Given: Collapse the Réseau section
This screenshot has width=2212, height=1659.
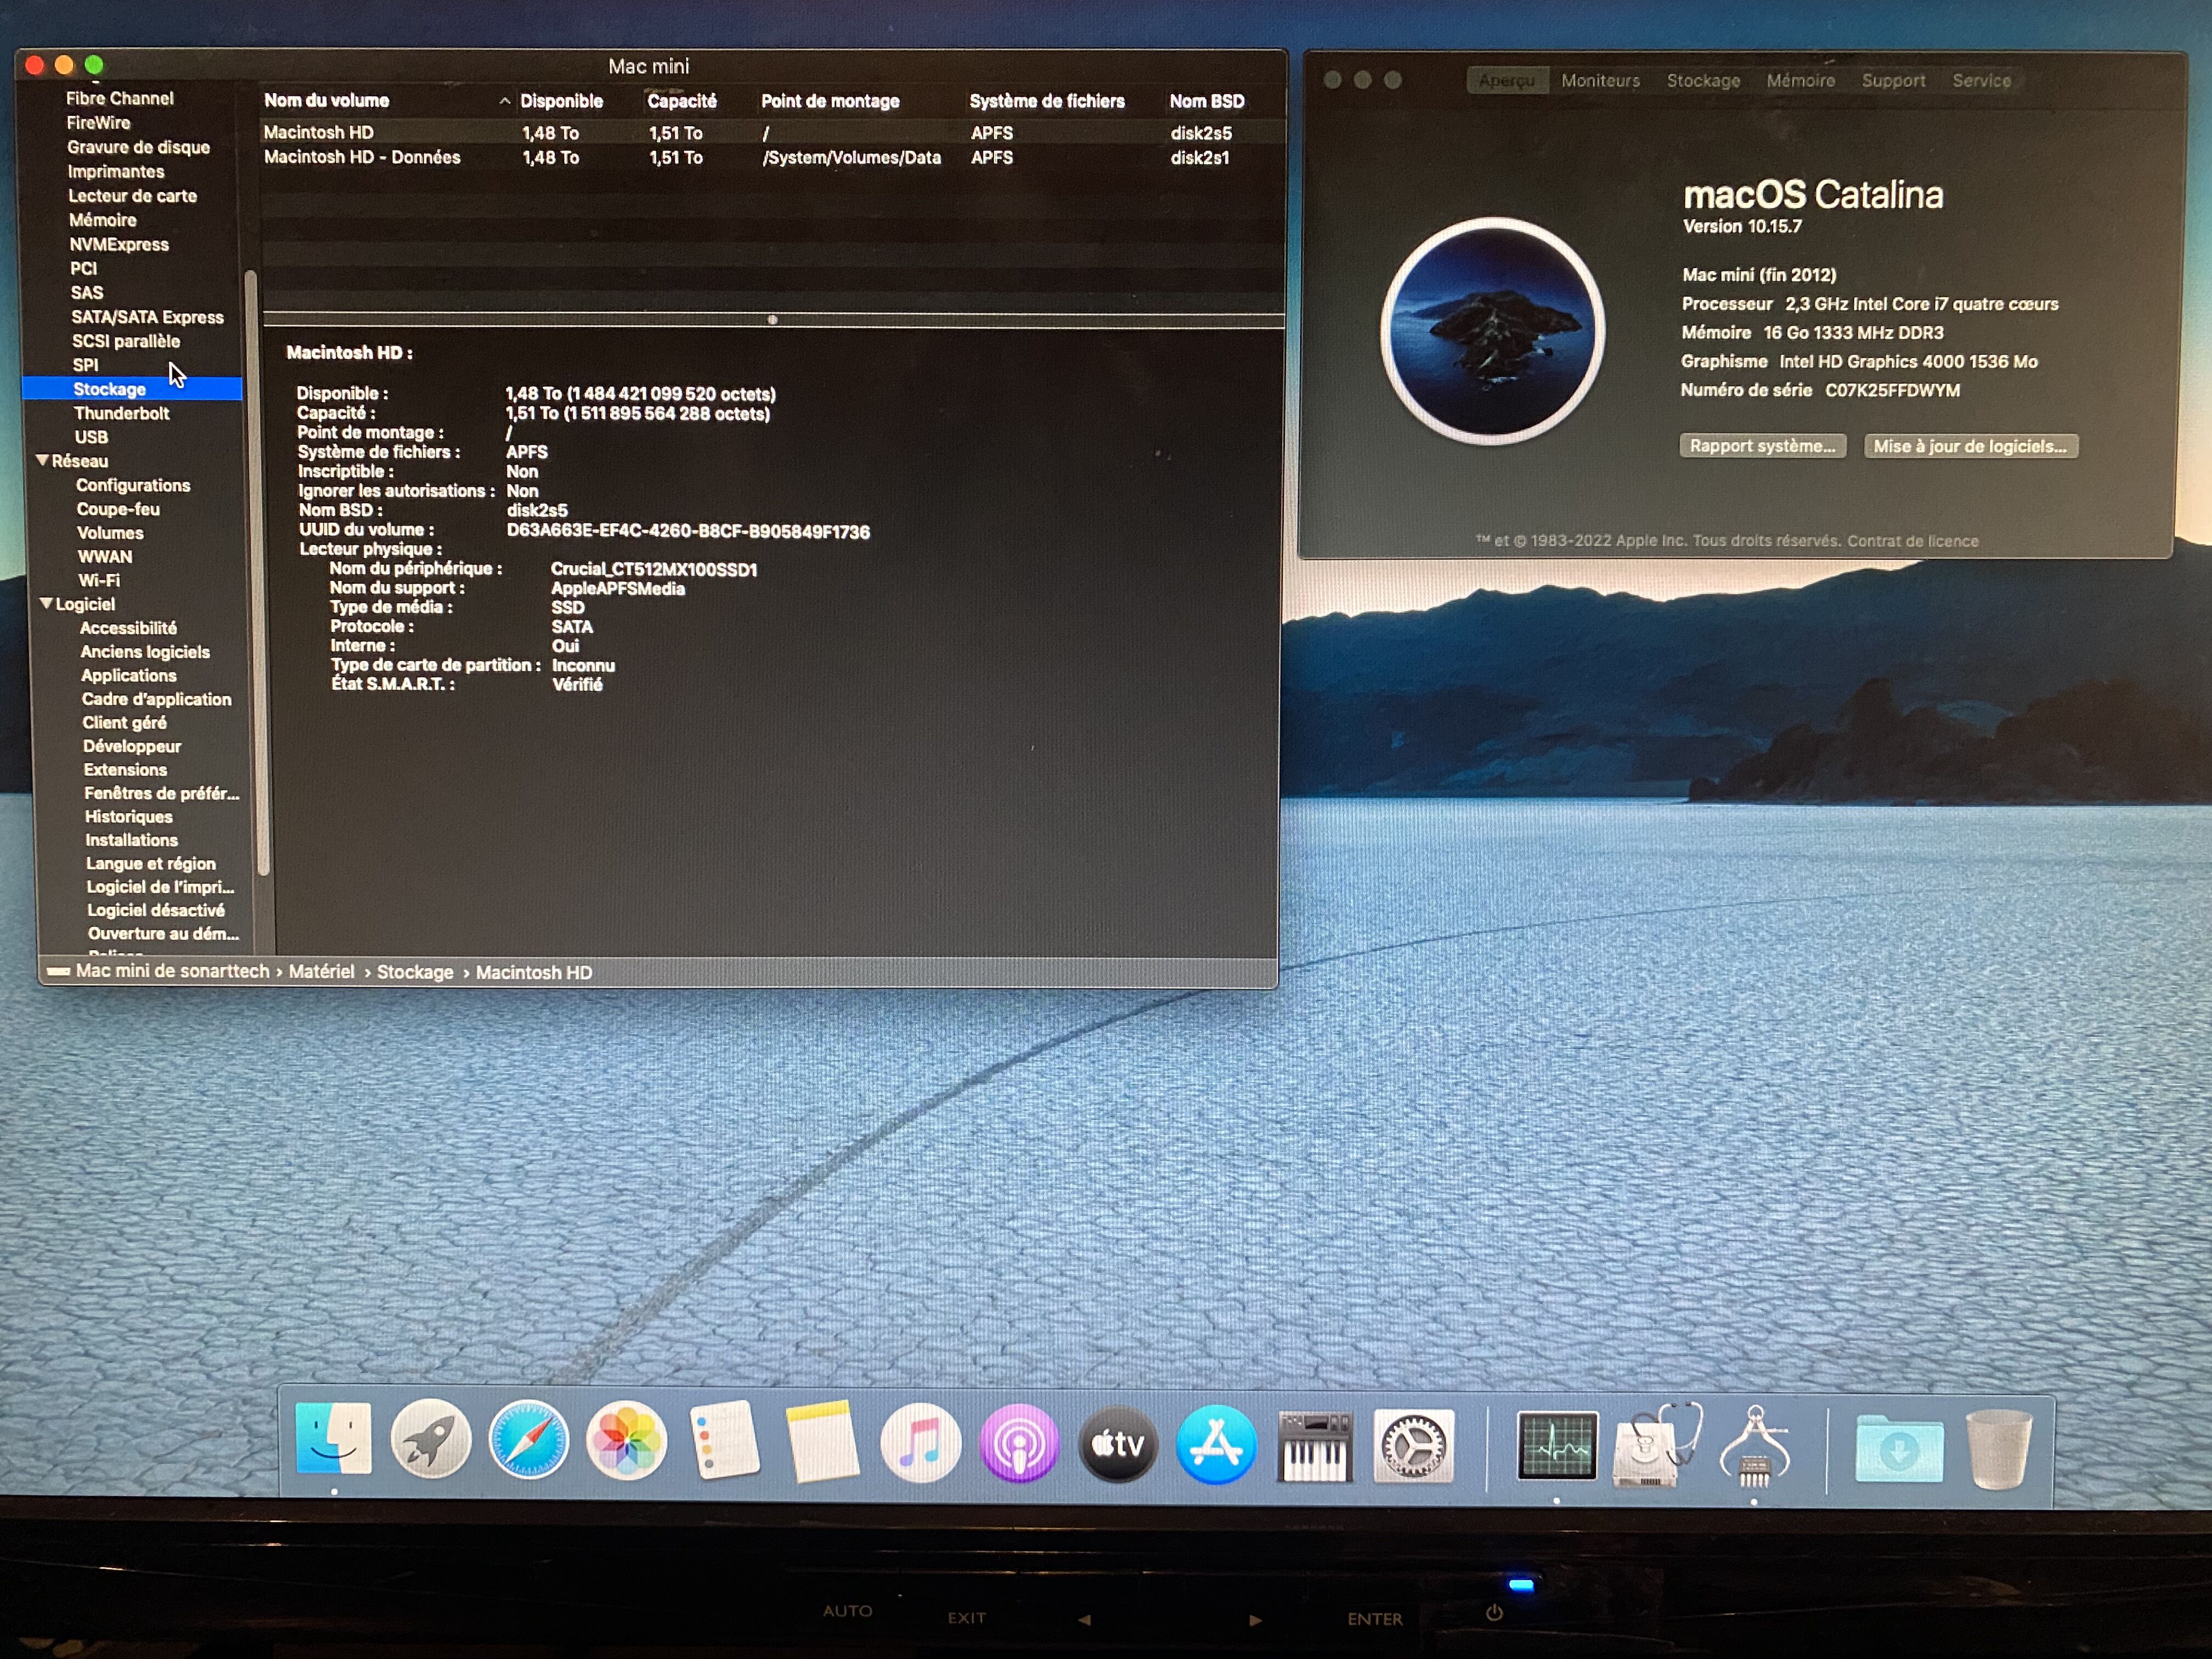Looking at the screenshot, I should coord(42,460).
